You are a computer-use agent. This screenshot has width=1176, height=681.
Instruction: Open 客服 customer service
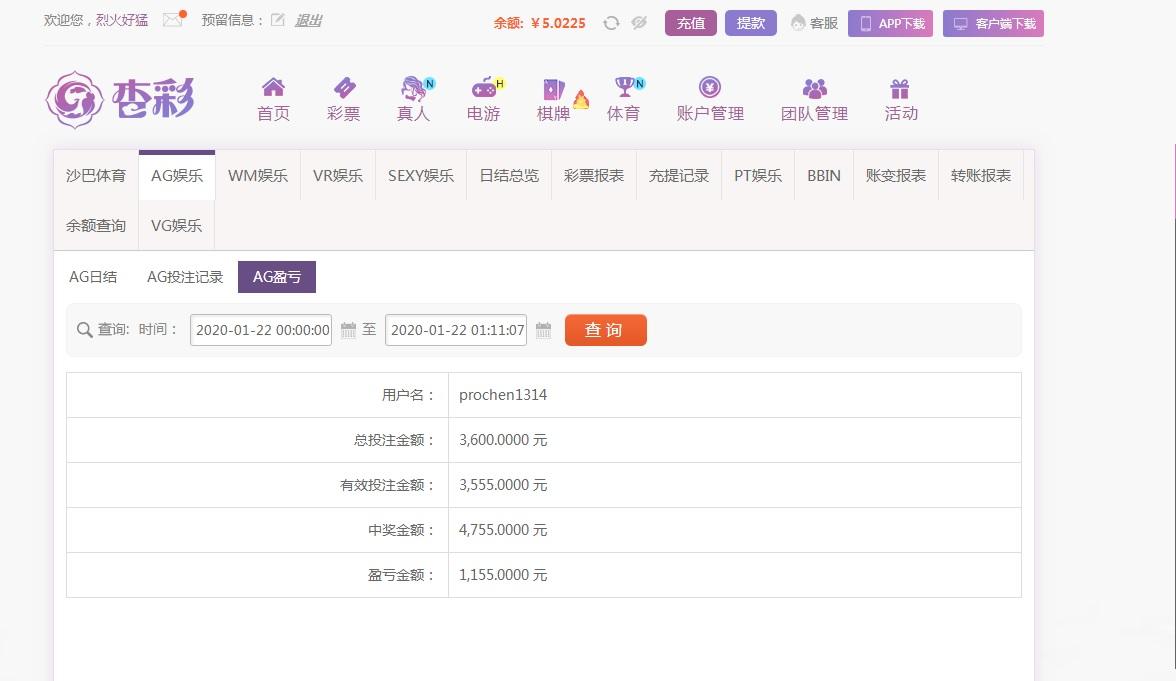click(x=814, y=23)
